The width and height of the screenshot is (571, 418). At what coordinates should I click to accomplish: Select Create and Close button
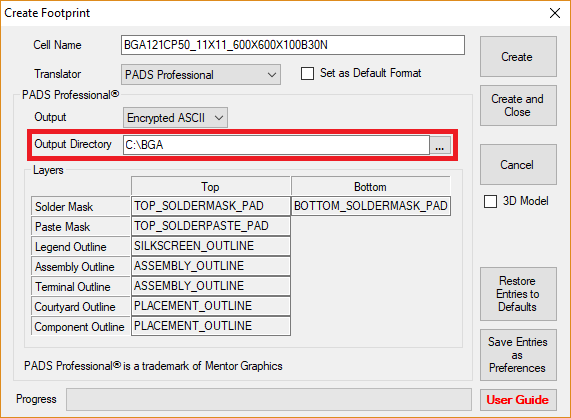[518, 106]
